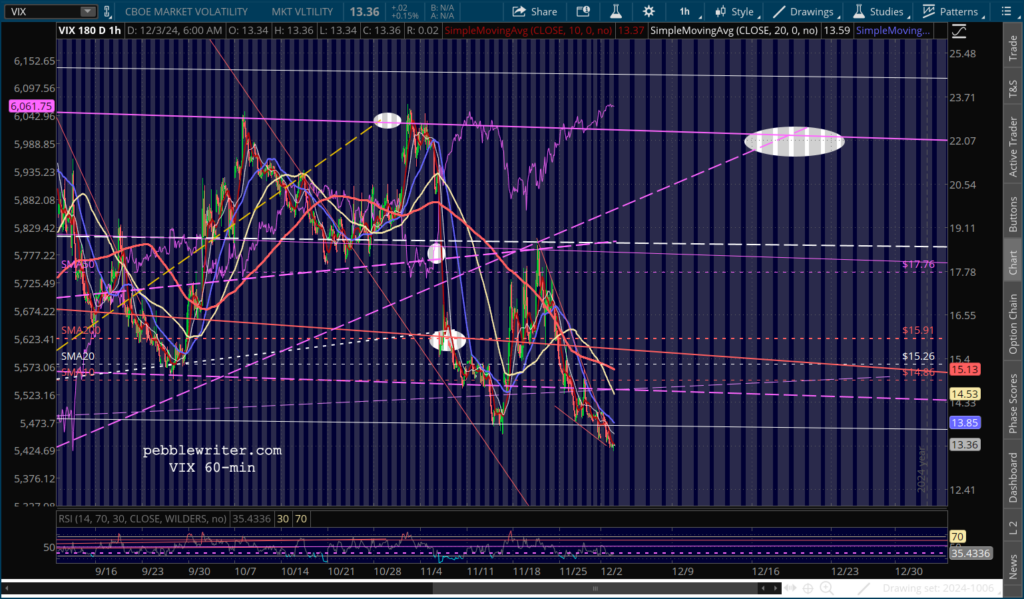Select the large white ellipse drawing at right
Image resolution: width=1024 pixels, height=599 pixels.
[794, 142]
